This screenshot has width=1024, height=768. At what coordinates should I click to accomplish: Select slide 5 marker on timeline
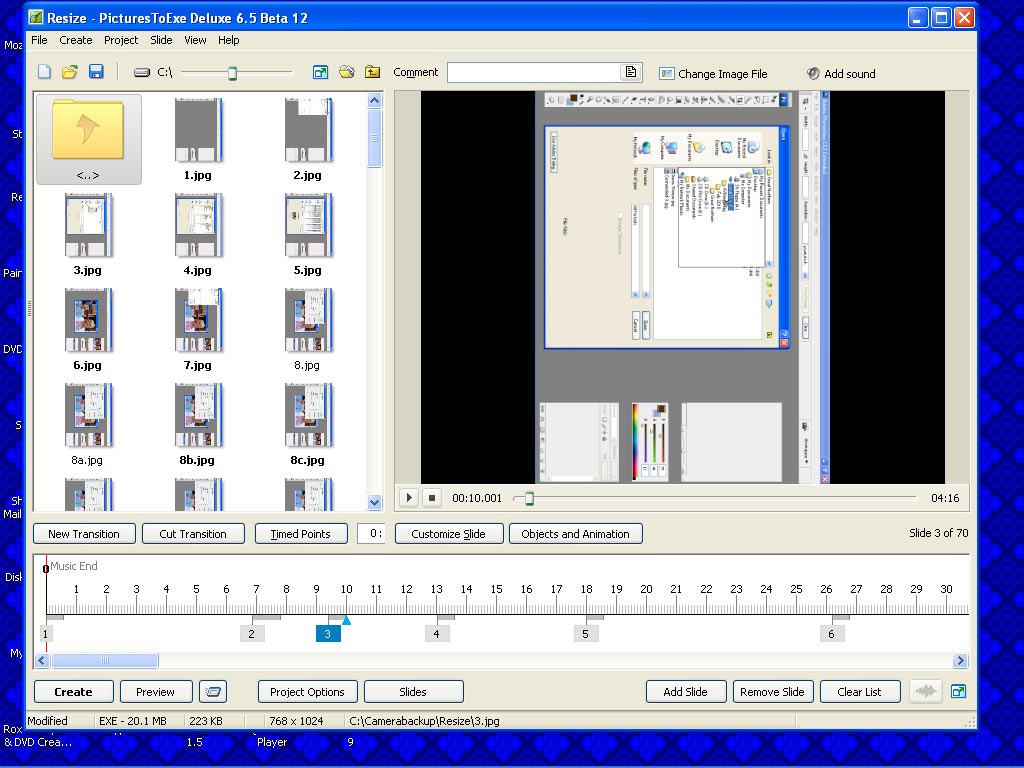click(586, 633)
